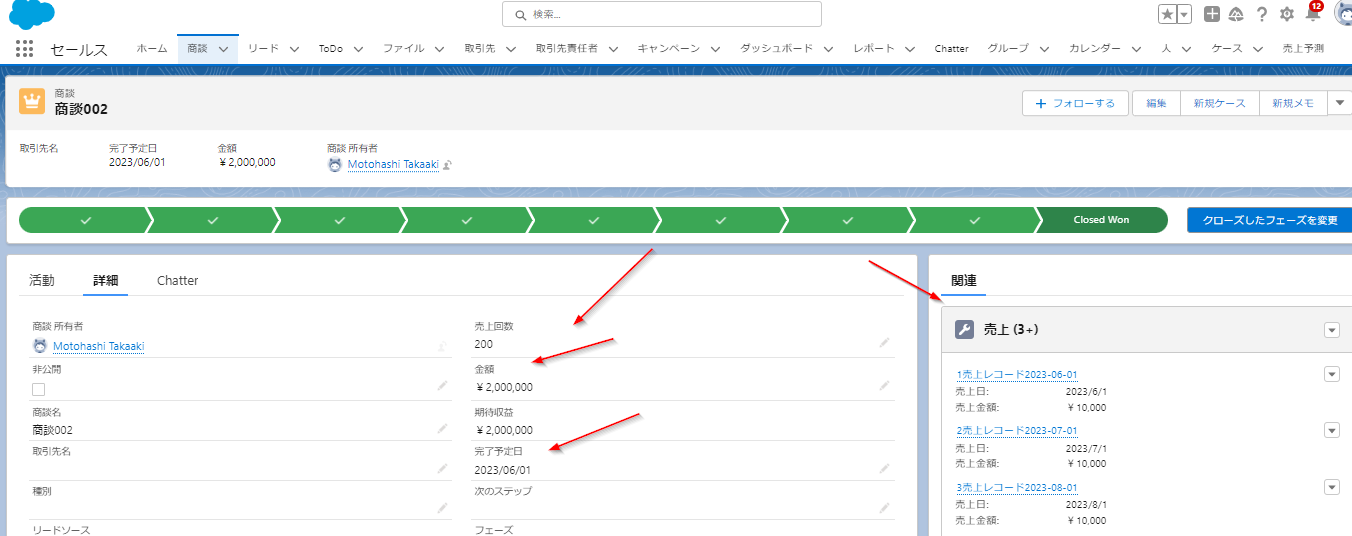Image resolution: width=1352 pixels, height=536 pixels.
Task: Open the グループ nav item
Action: pyautogui.click(x=1008, y=48)
